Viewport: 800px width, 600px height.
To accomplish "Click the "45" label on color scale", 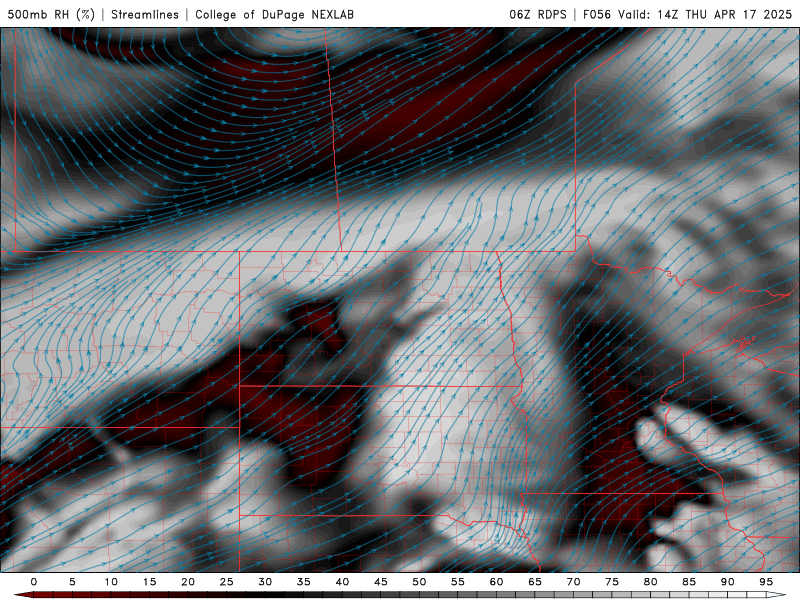I will point(381,582).
